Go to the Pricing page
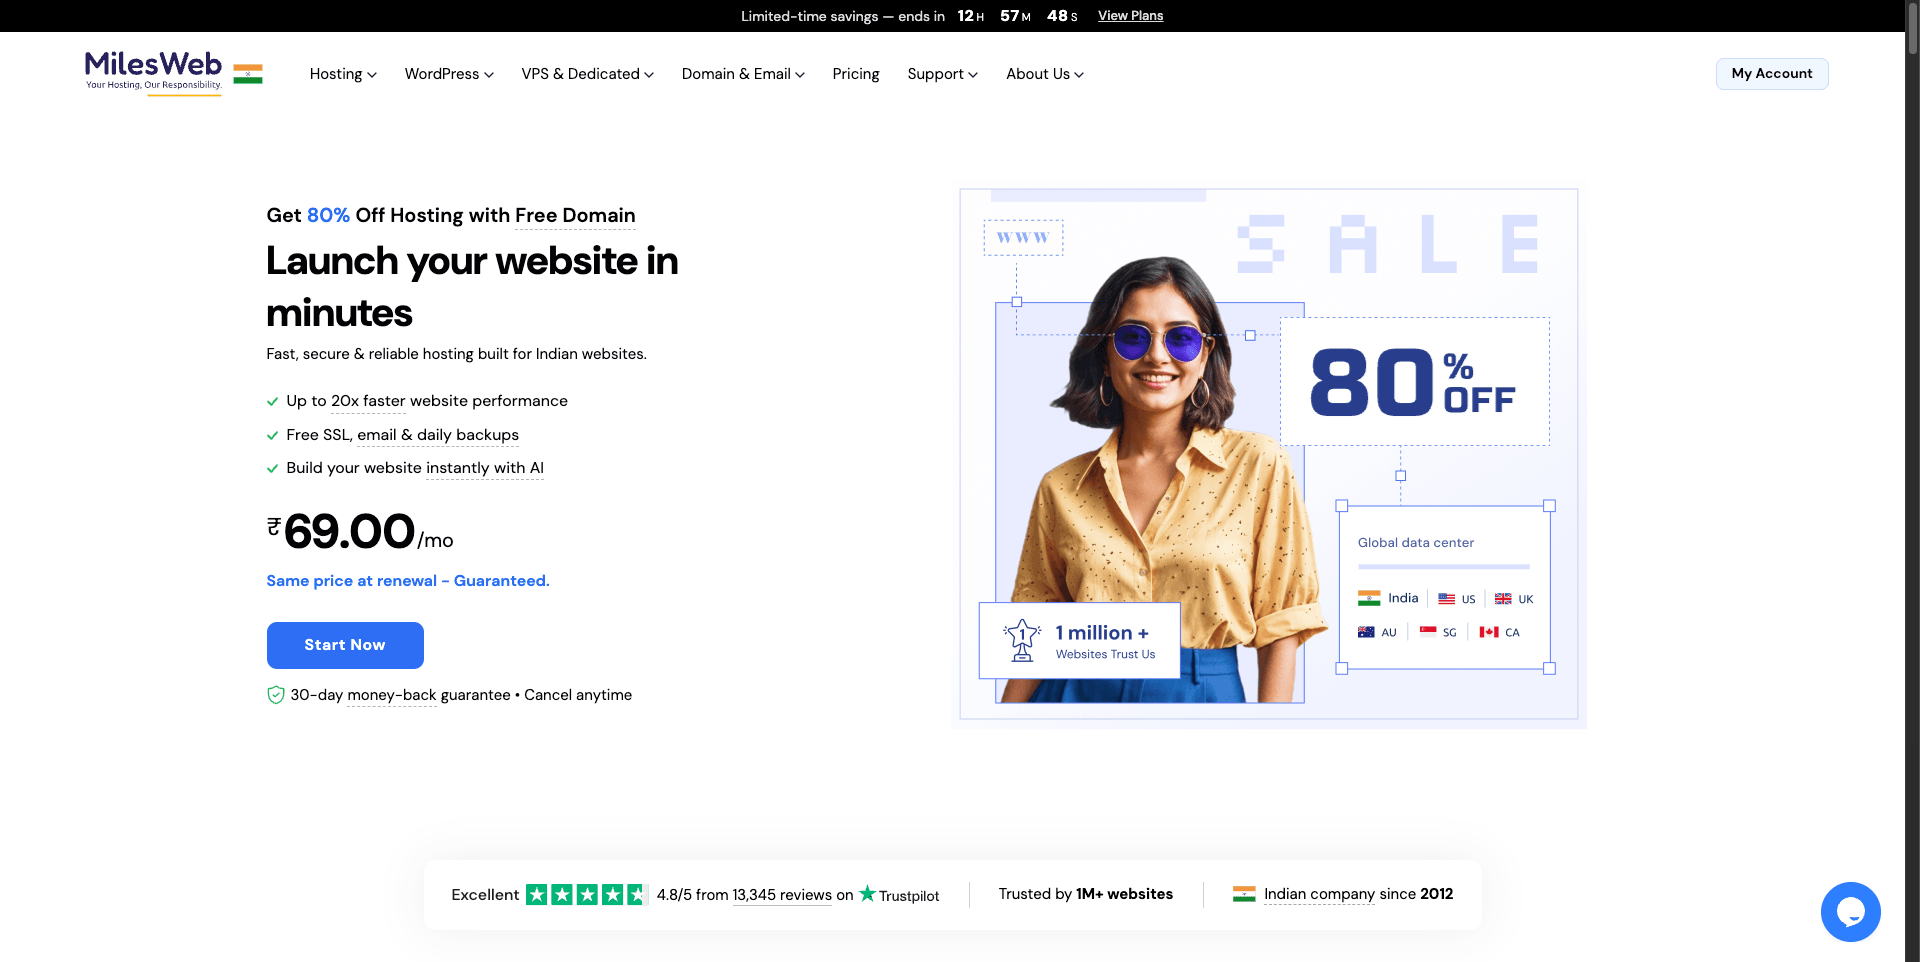Screen dimensions: 1920x962 pyautogui.click(x=856, y=74)
